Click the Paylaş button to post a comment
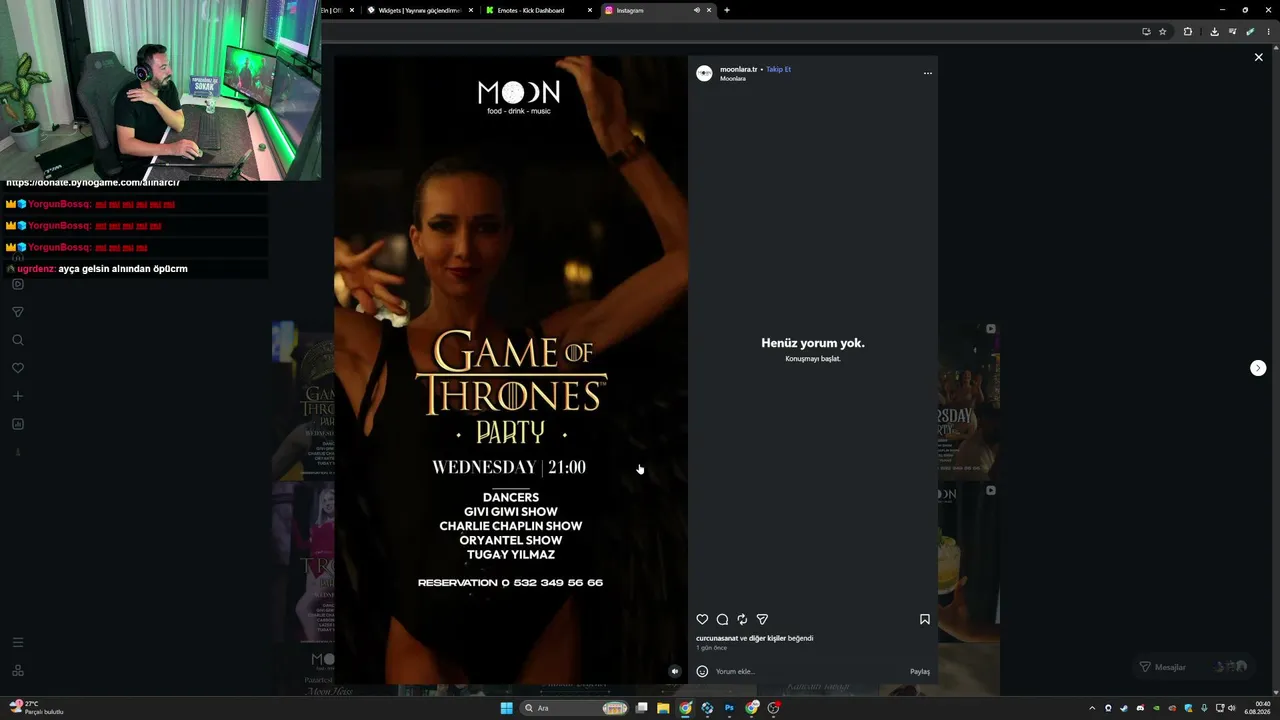Viewport: 1280px width, 720px height. pos(920,672)
